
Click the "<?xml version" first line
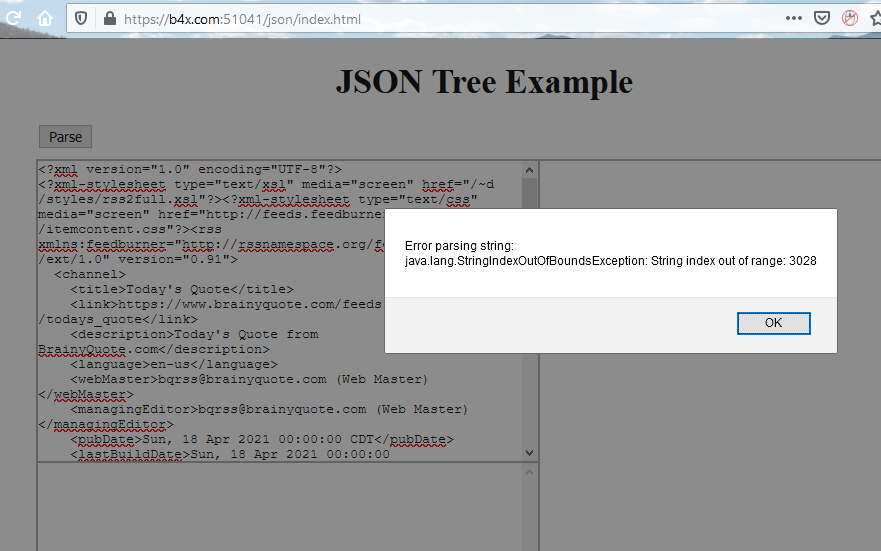click(190, 169)
